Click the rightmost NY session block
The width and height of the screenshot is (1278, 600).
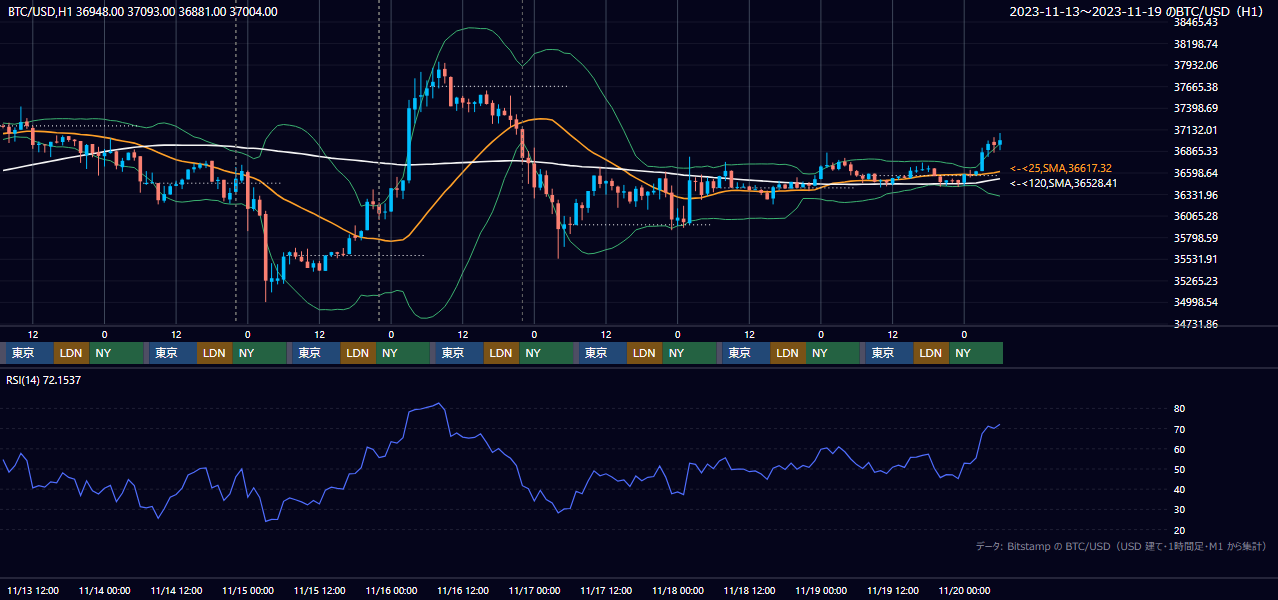click(975, 353)
